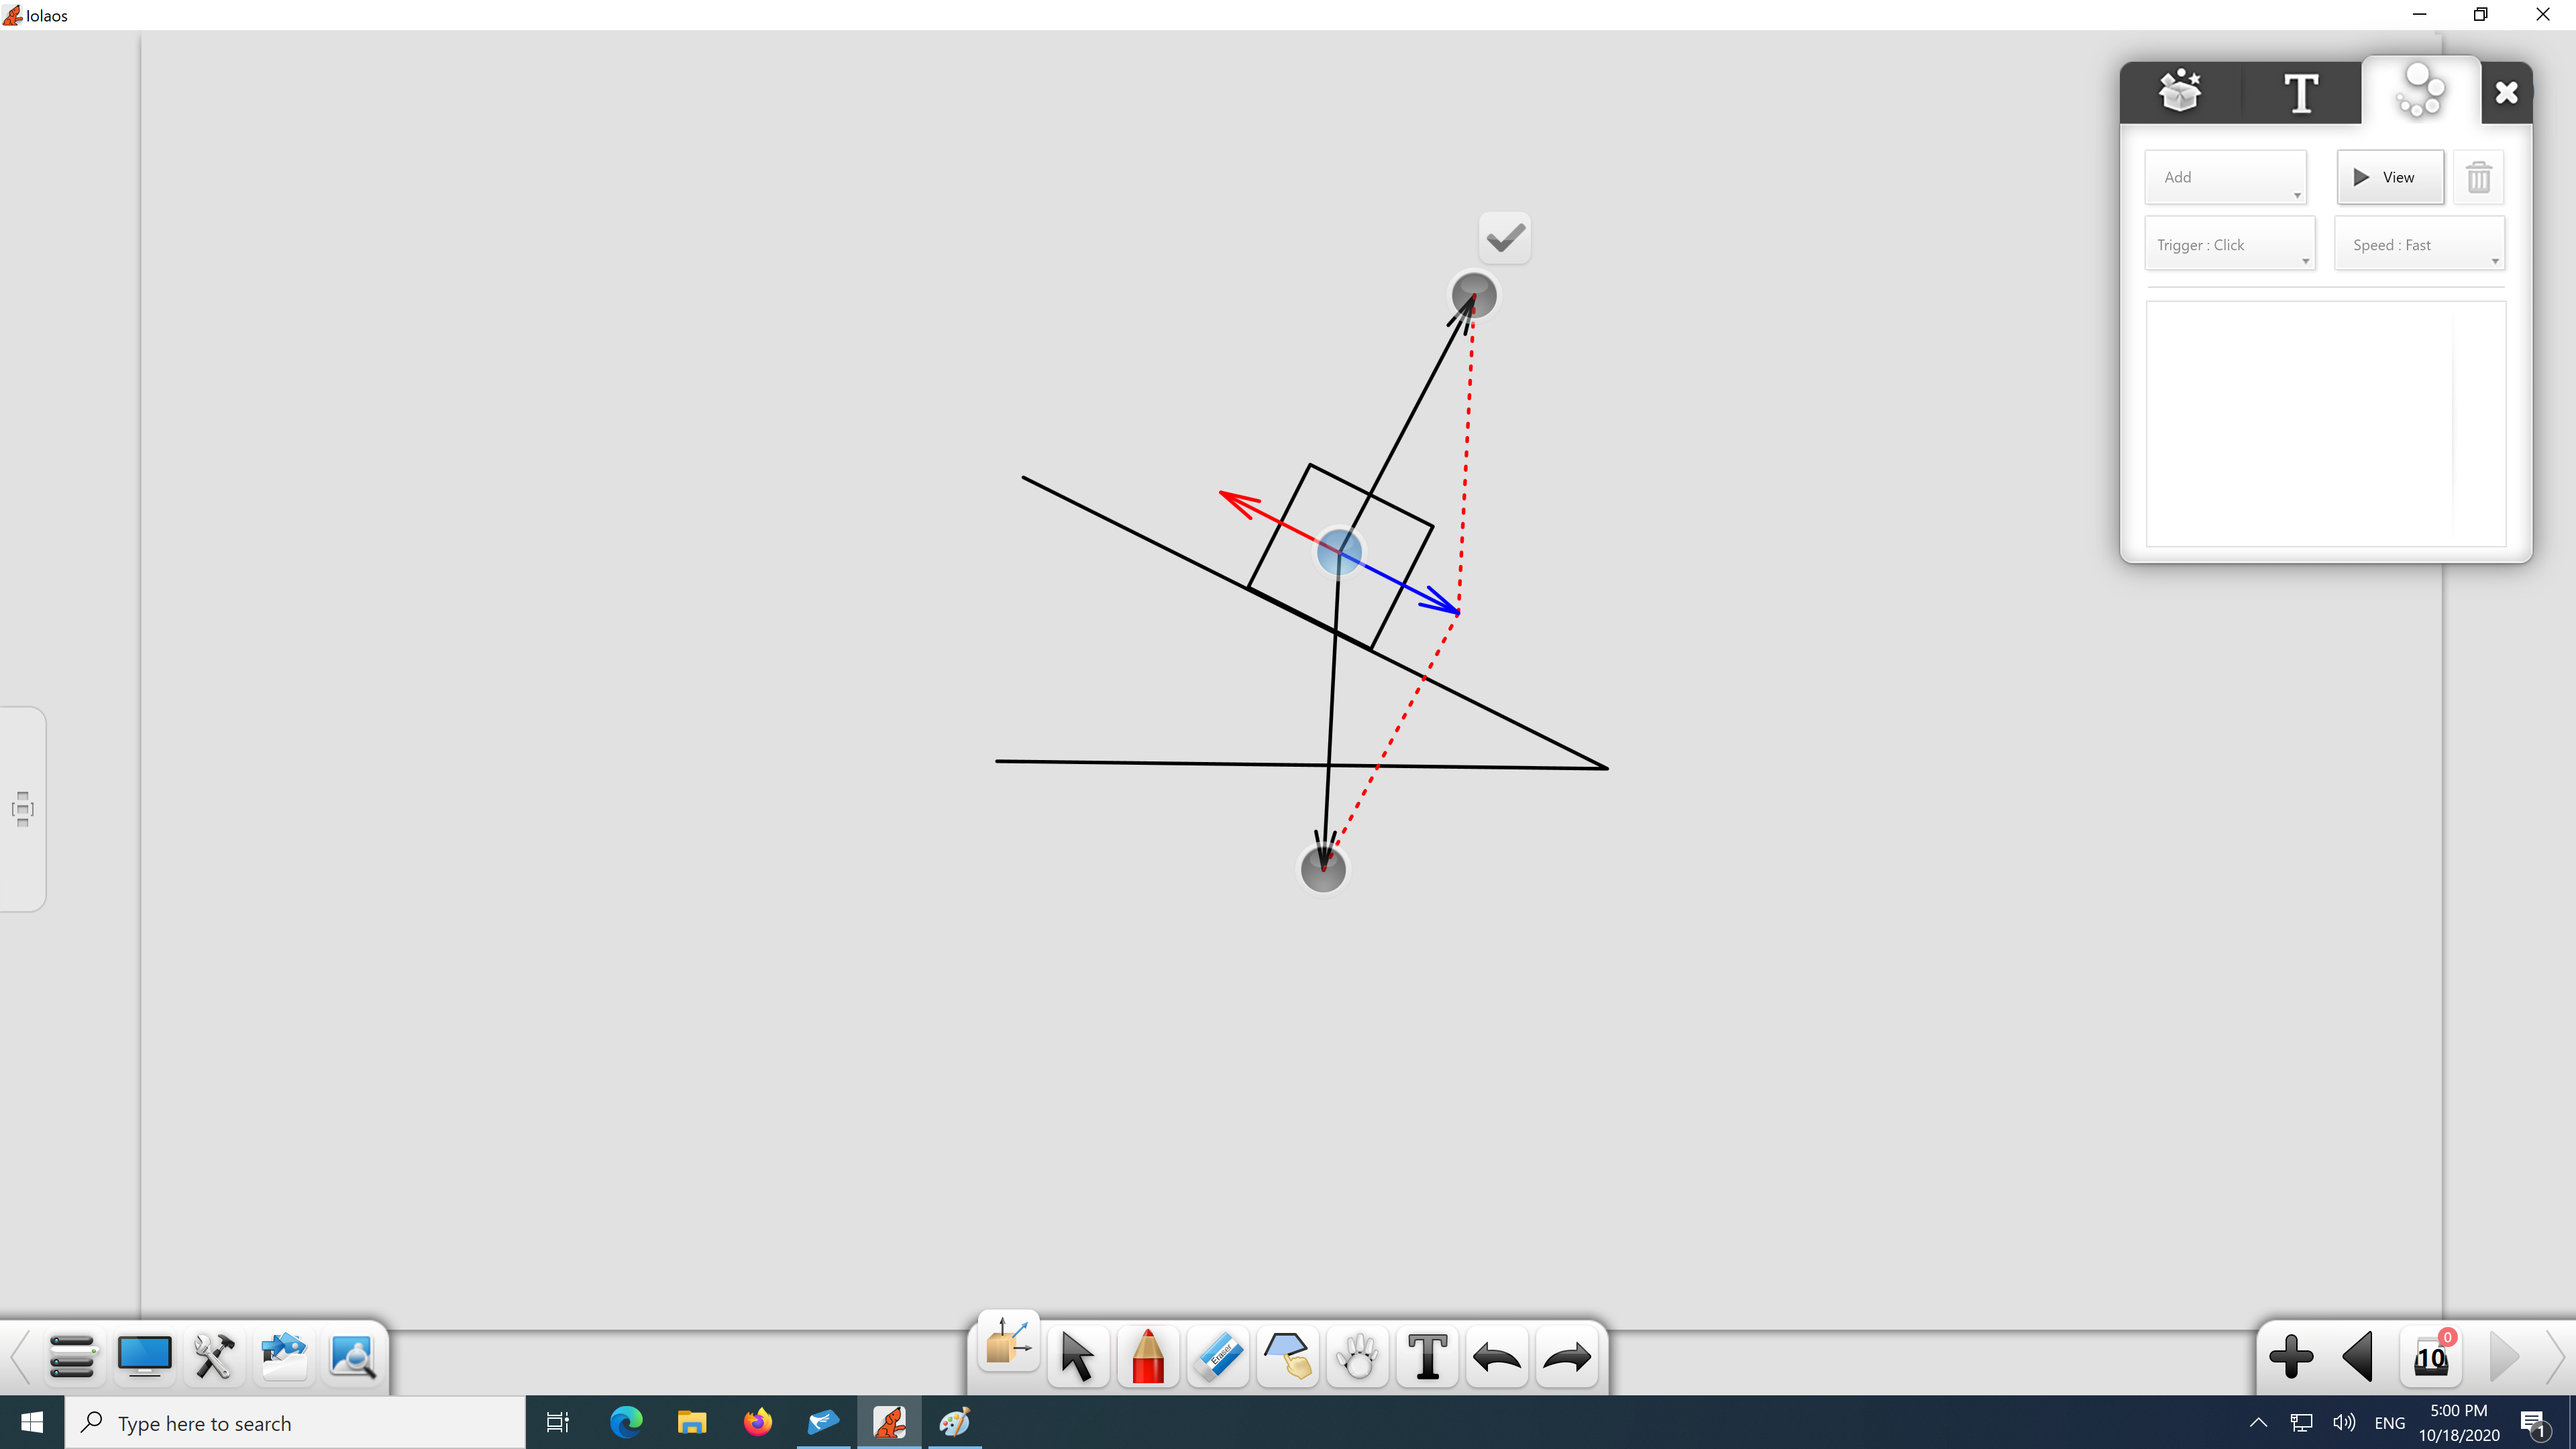This screenshot has width=2576, height=1449.
Task: Select the shape-with-hand interaction tool
Action: (x=1287, y=1358)
